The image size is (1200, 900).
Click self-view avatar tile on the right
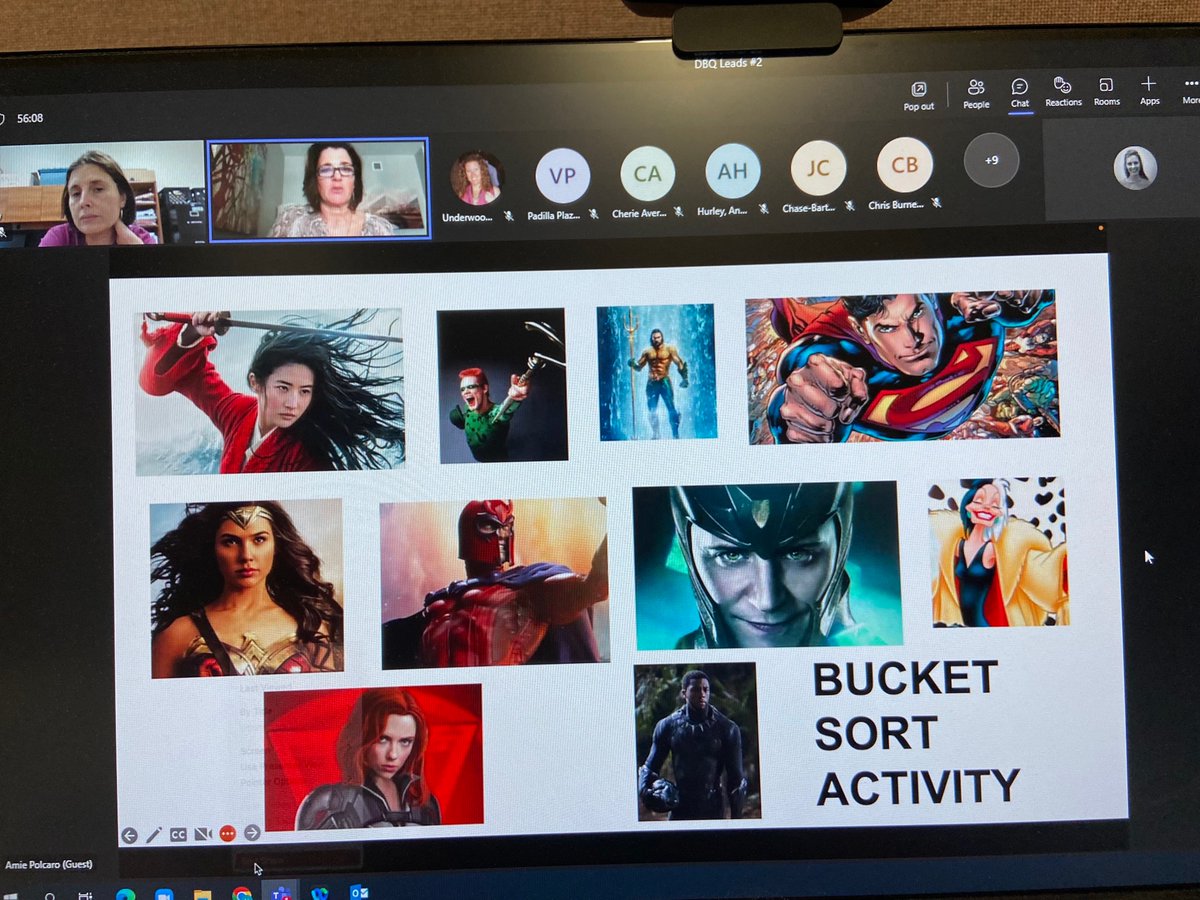coord(1135,168)
